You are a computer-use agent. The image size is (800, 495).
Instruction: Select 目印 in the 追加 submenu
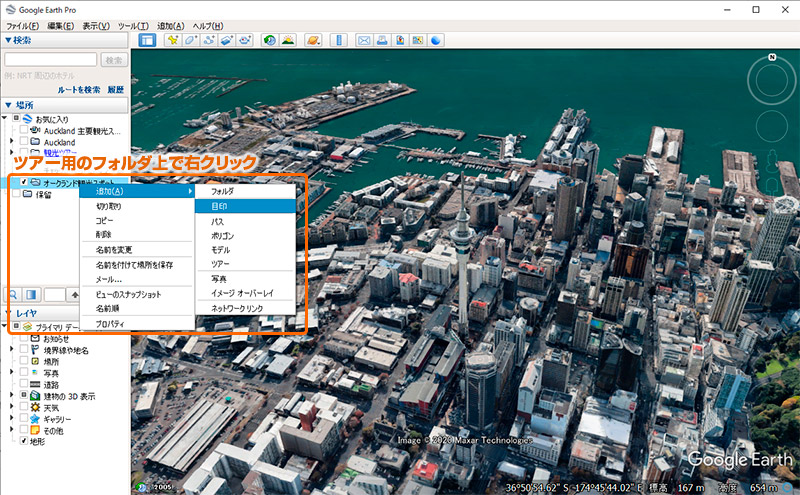(245, 206)
